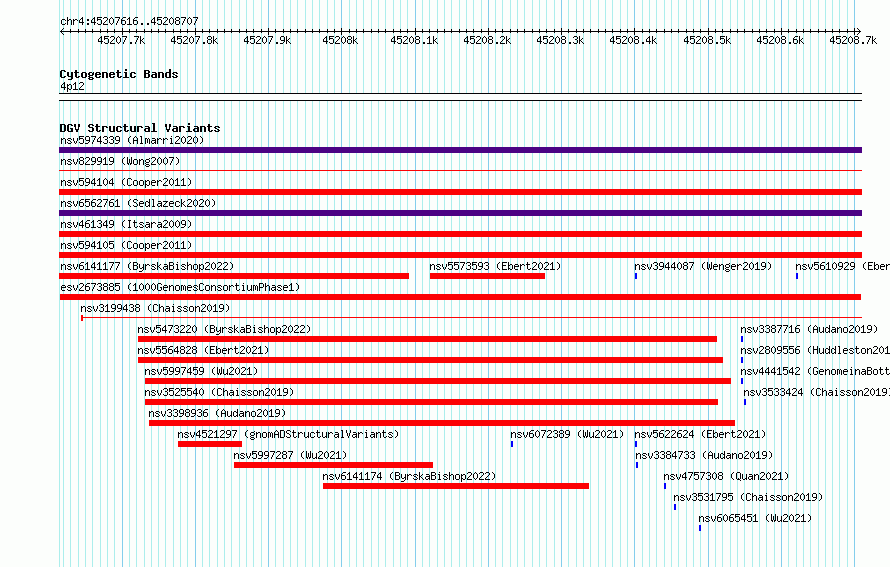Viewport: 890px width, 567px height.
Task: Open nsv6141174 (ByrskaBishop2022) variant
Action: 409,476
